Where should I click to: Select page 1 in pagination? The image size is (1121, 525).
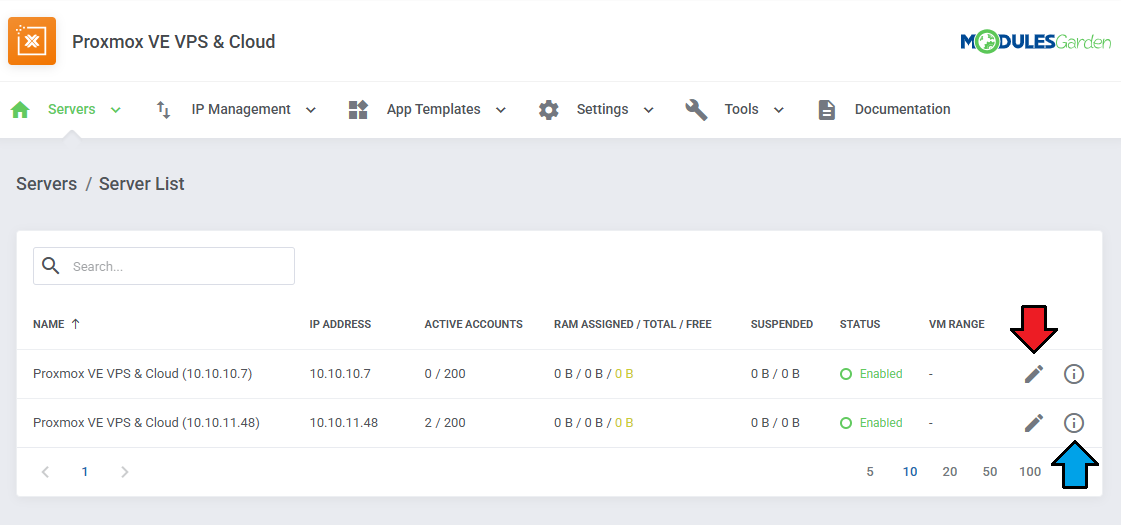tap(84, 471)
